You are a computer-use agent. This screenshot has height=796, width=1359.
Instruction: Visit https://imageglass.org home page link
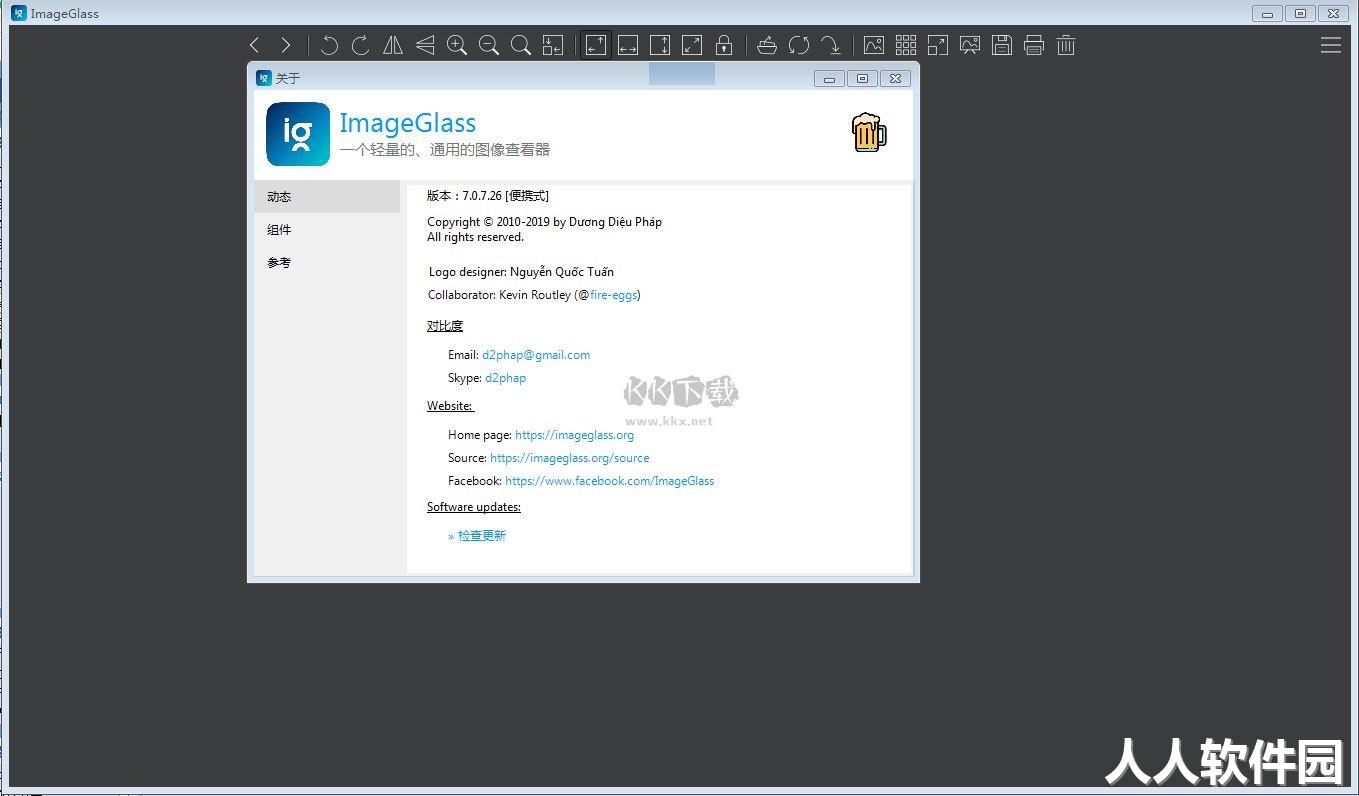[x=574, y=435]
